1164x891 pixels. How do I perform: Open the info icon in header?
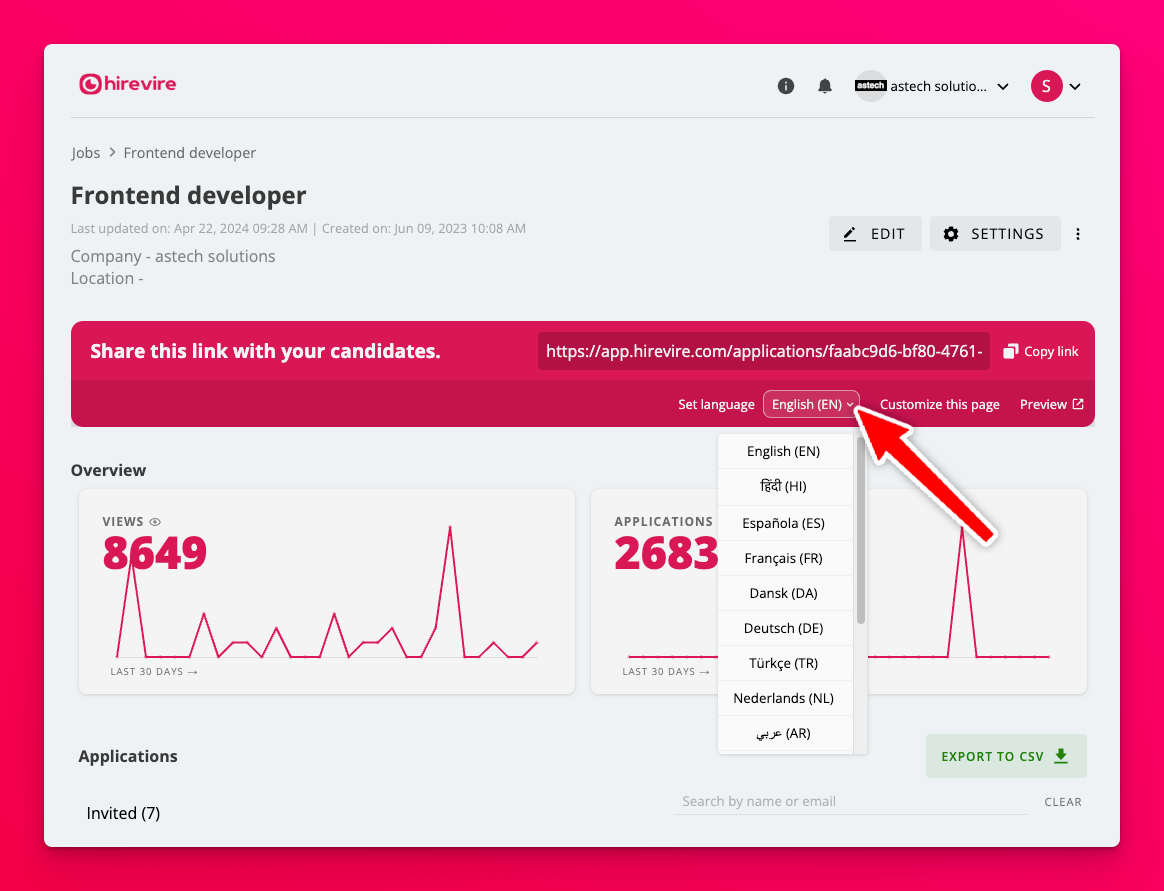point(786,86)
